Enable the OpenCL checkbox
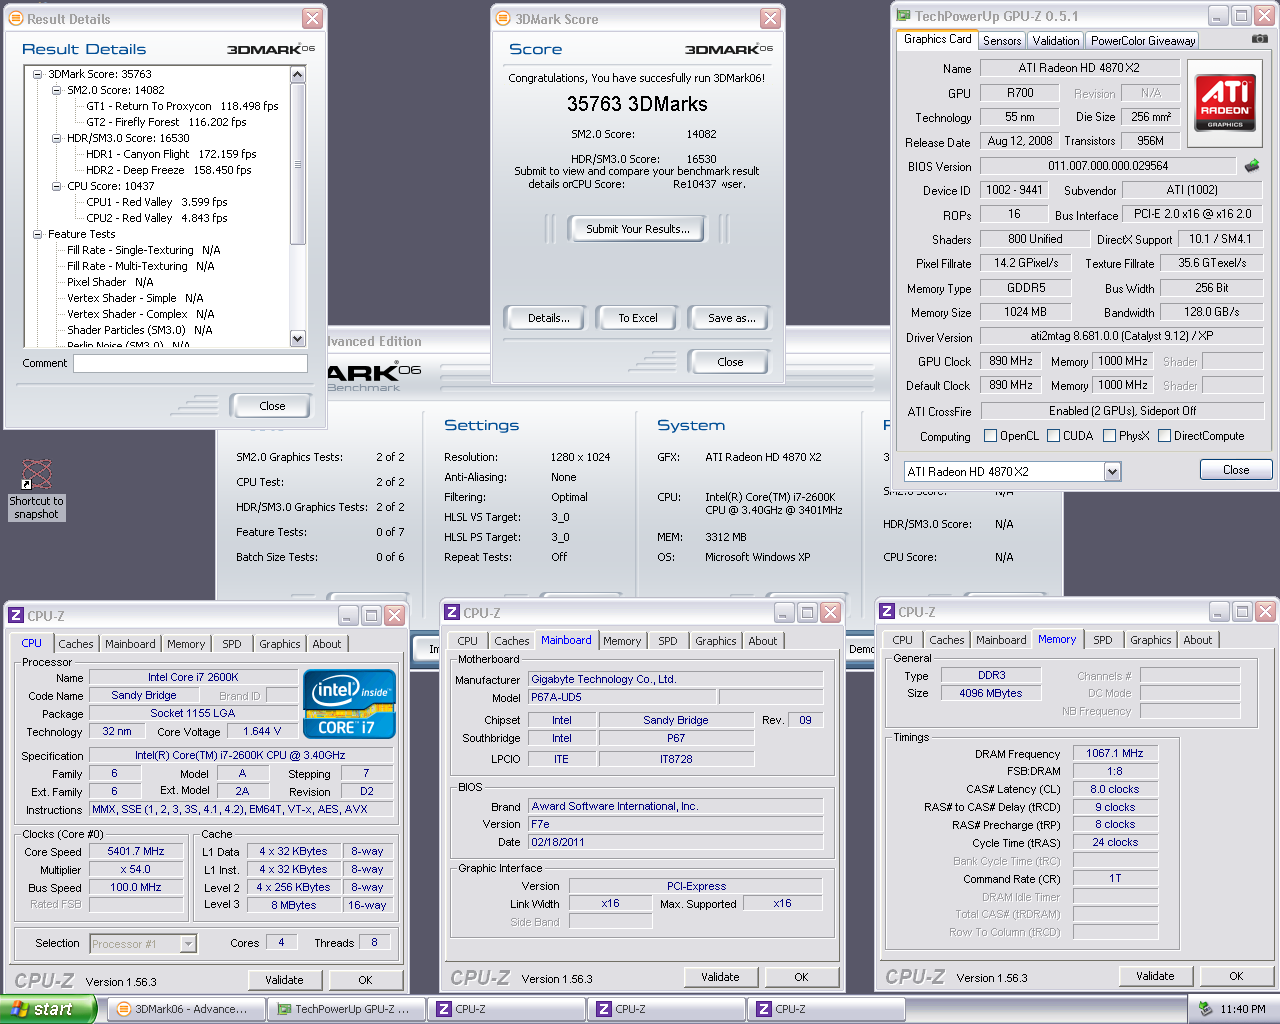 point(990,436)
